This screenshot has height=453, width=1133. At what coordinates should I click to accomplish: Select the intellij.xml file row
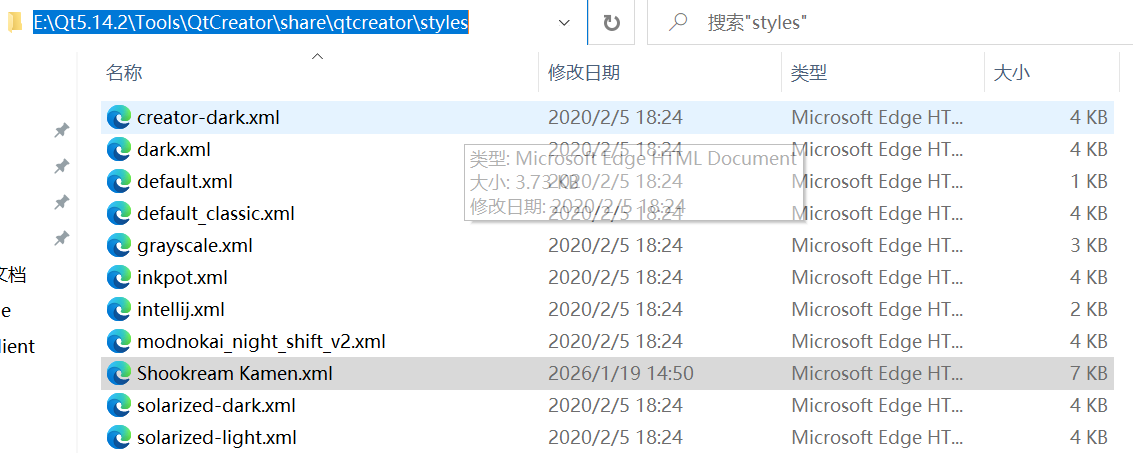607,310
